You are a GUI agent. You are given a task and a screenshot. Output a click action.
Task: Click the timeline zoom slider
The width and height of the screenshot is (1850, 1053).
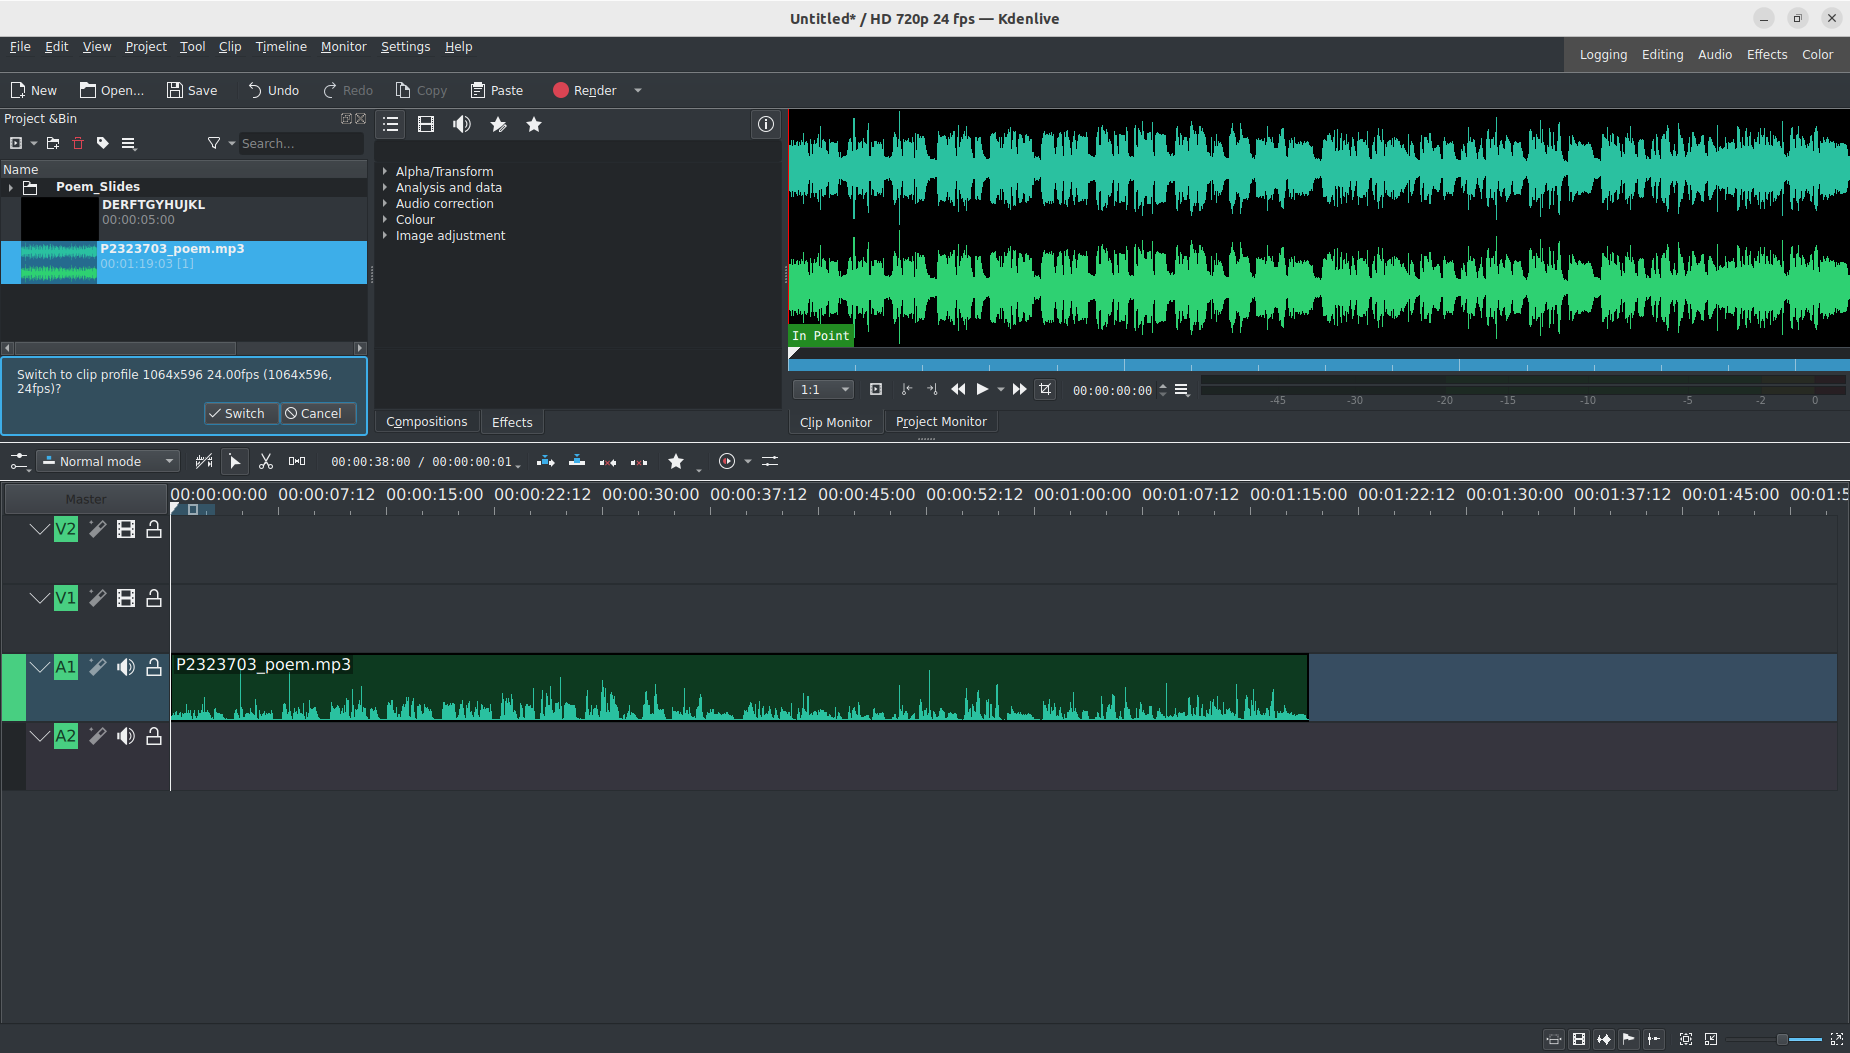pos(1782,1040)
